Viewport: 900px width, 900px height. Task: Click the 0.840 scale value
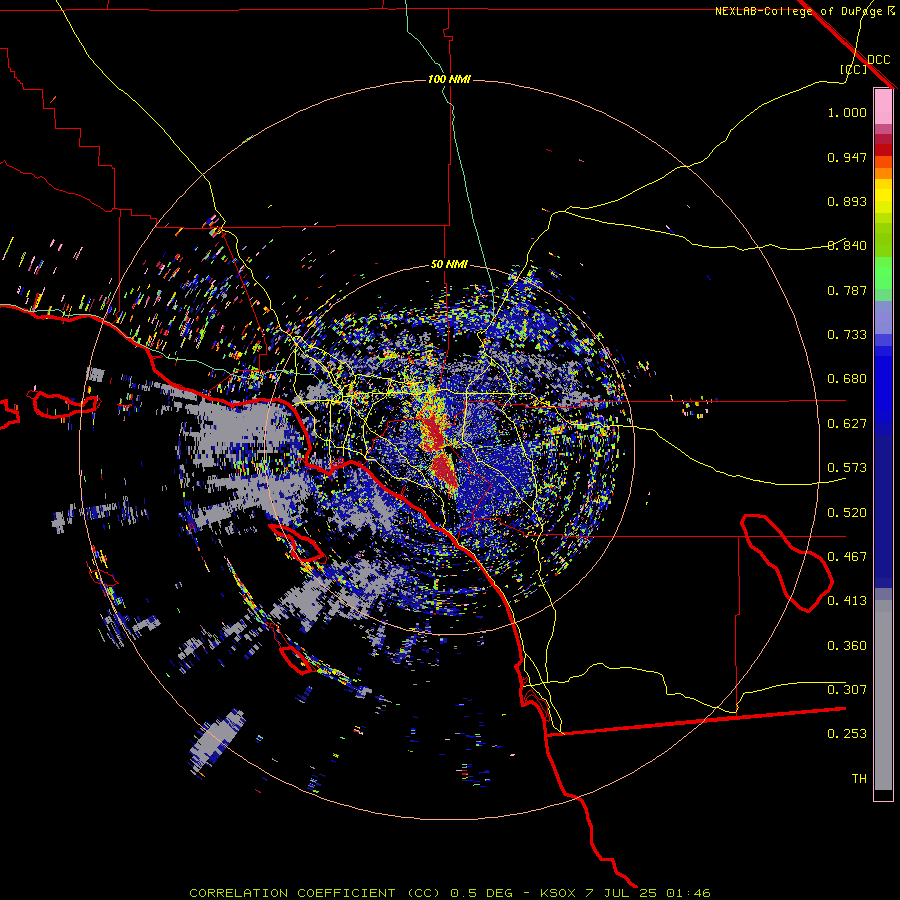tap(847, 246)
